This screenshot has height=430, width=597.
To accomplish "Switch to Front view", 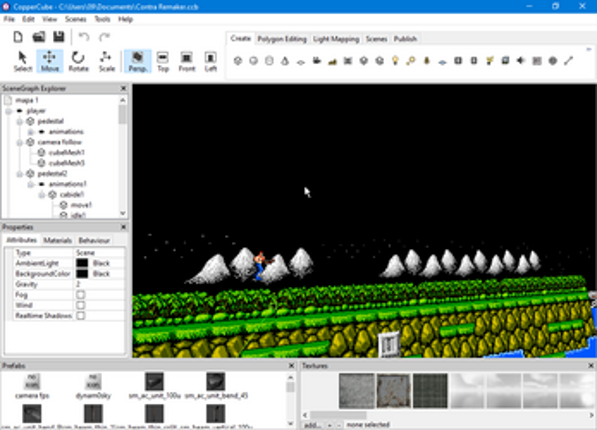I will [187, 61].
